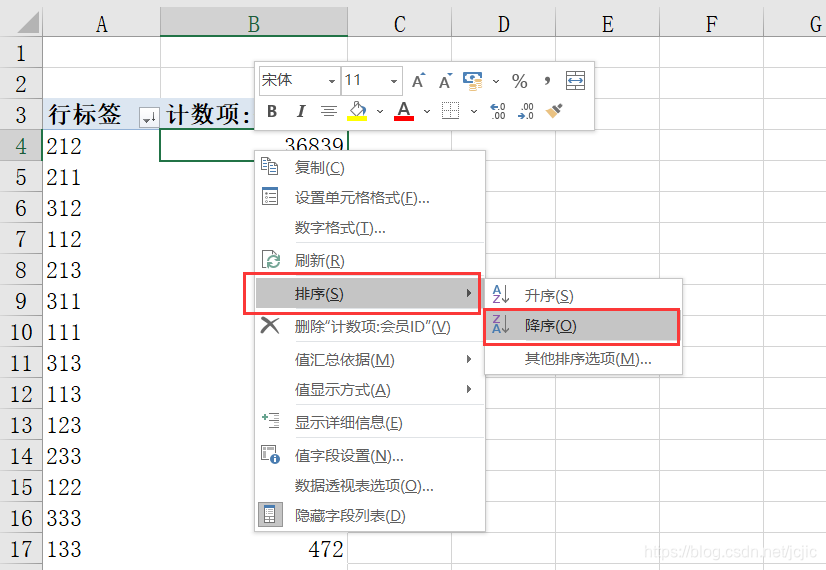Image resolution: width=826 pixels, height=570 pixels.
Task: Open 数据透视表选项(O)...
Action: point(369,485)
